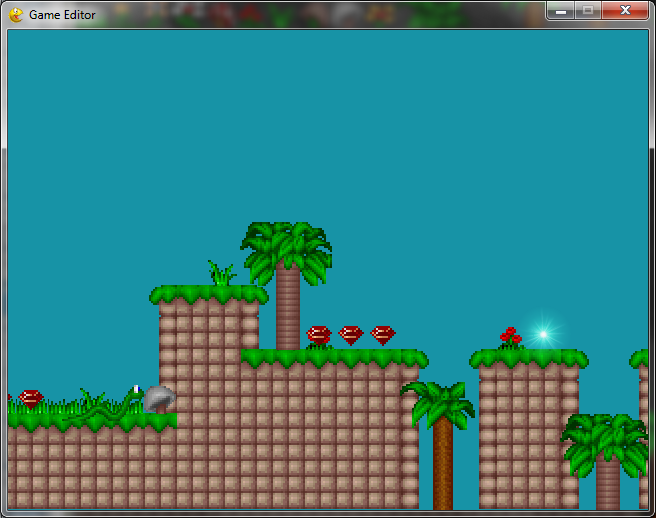Screen dimensions: 656x518
Task: Click the small grass tuft on the highest platform
Action: (x=221, y=273)
